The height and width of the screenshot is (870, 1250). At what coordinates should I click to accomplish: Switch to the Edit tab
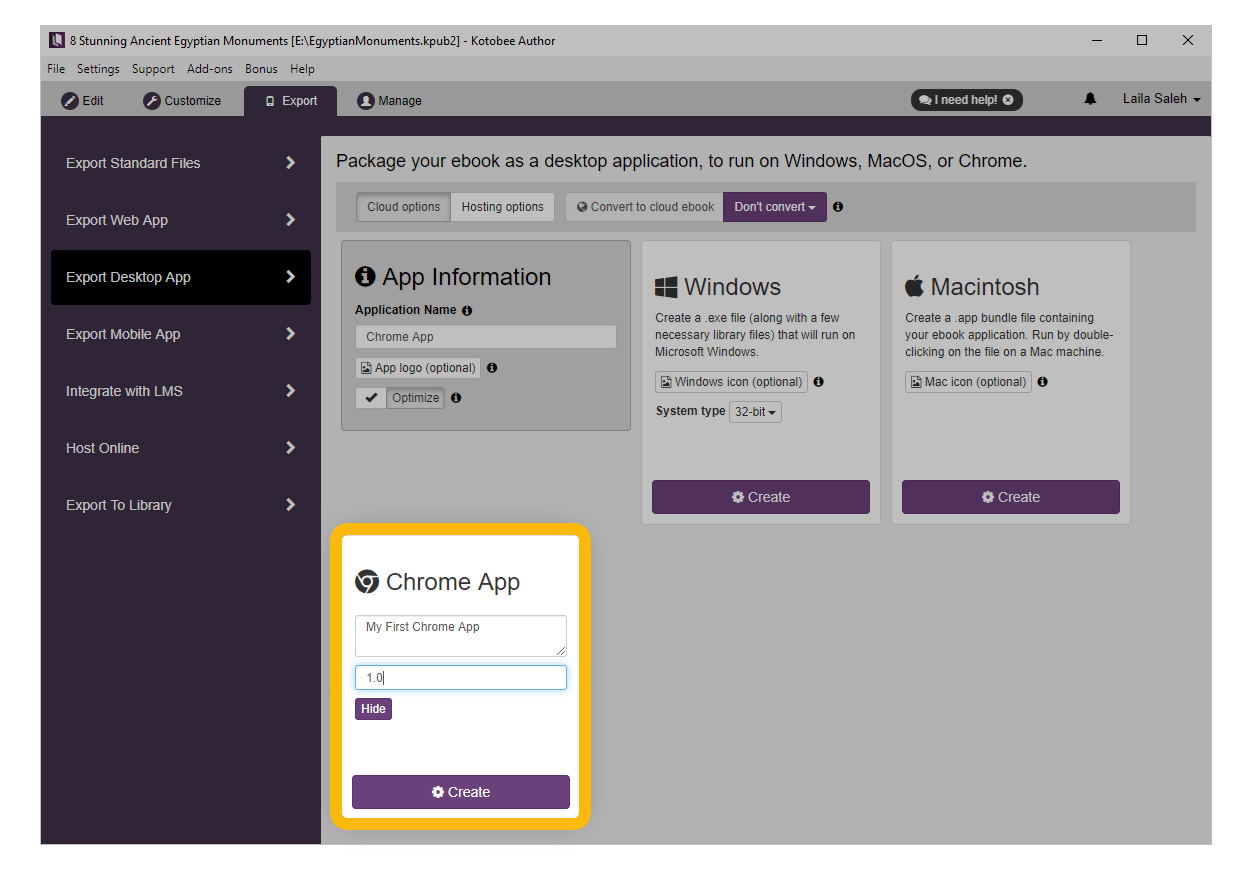[x=83, y=101]
